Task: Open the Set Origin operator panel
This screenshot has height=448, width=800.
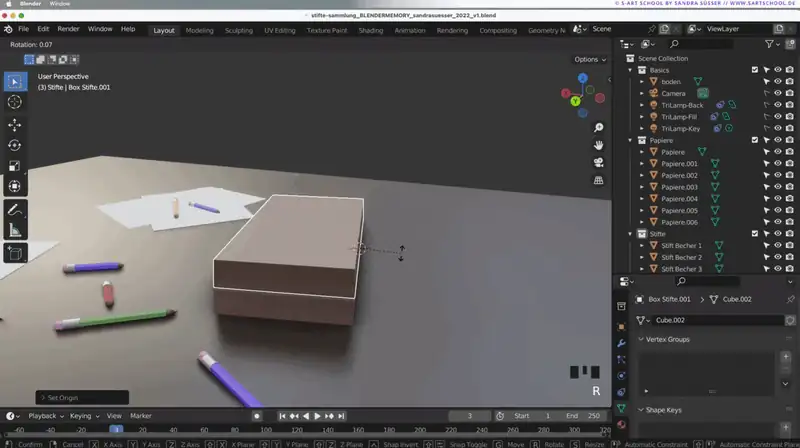Action: pos(82,397)
